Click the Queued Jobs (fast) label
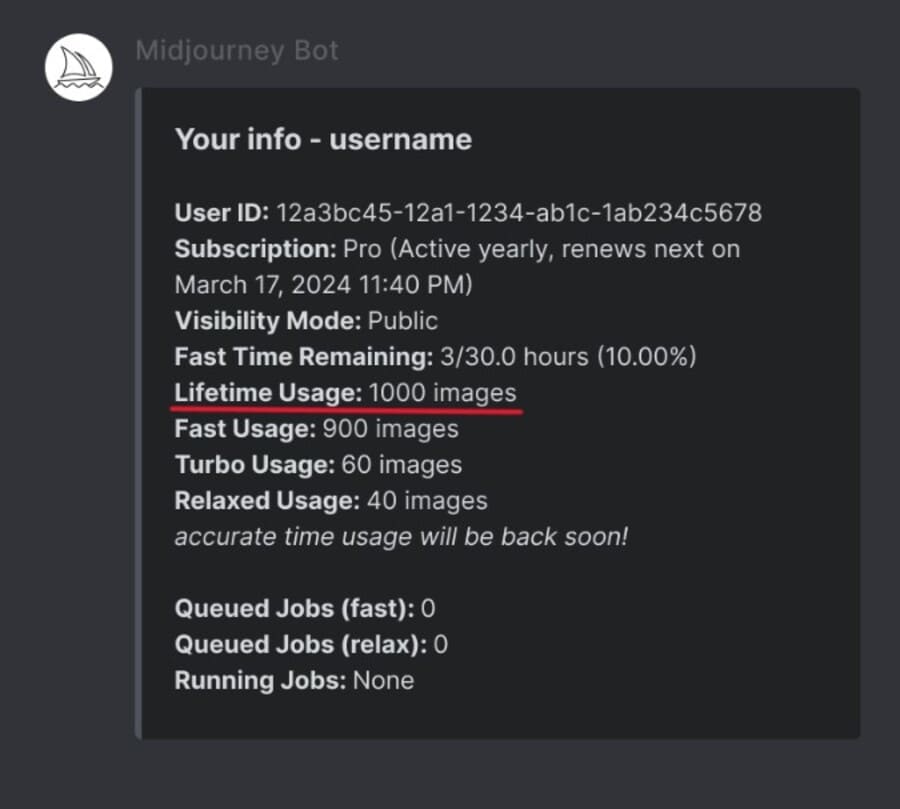The height and width of the screenshot is (809, 900). point(294,609)
